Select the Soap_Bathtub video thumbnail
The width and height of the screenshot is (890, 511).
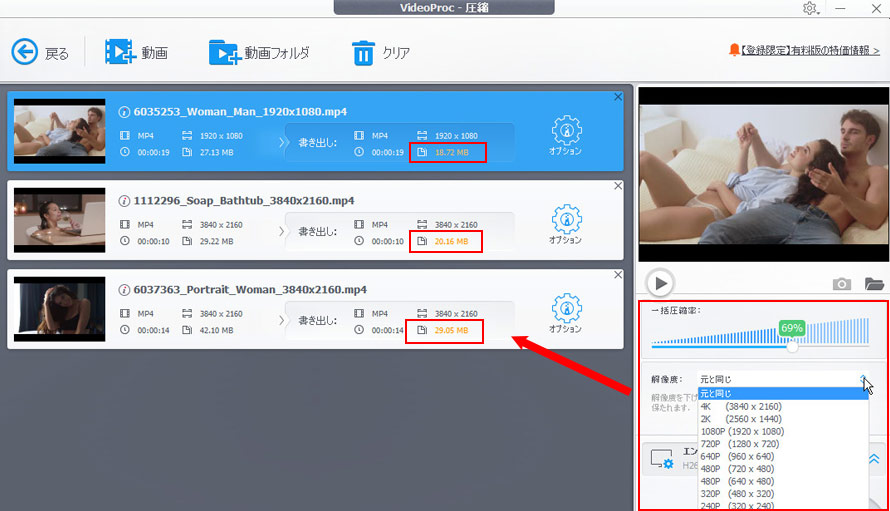60,220
